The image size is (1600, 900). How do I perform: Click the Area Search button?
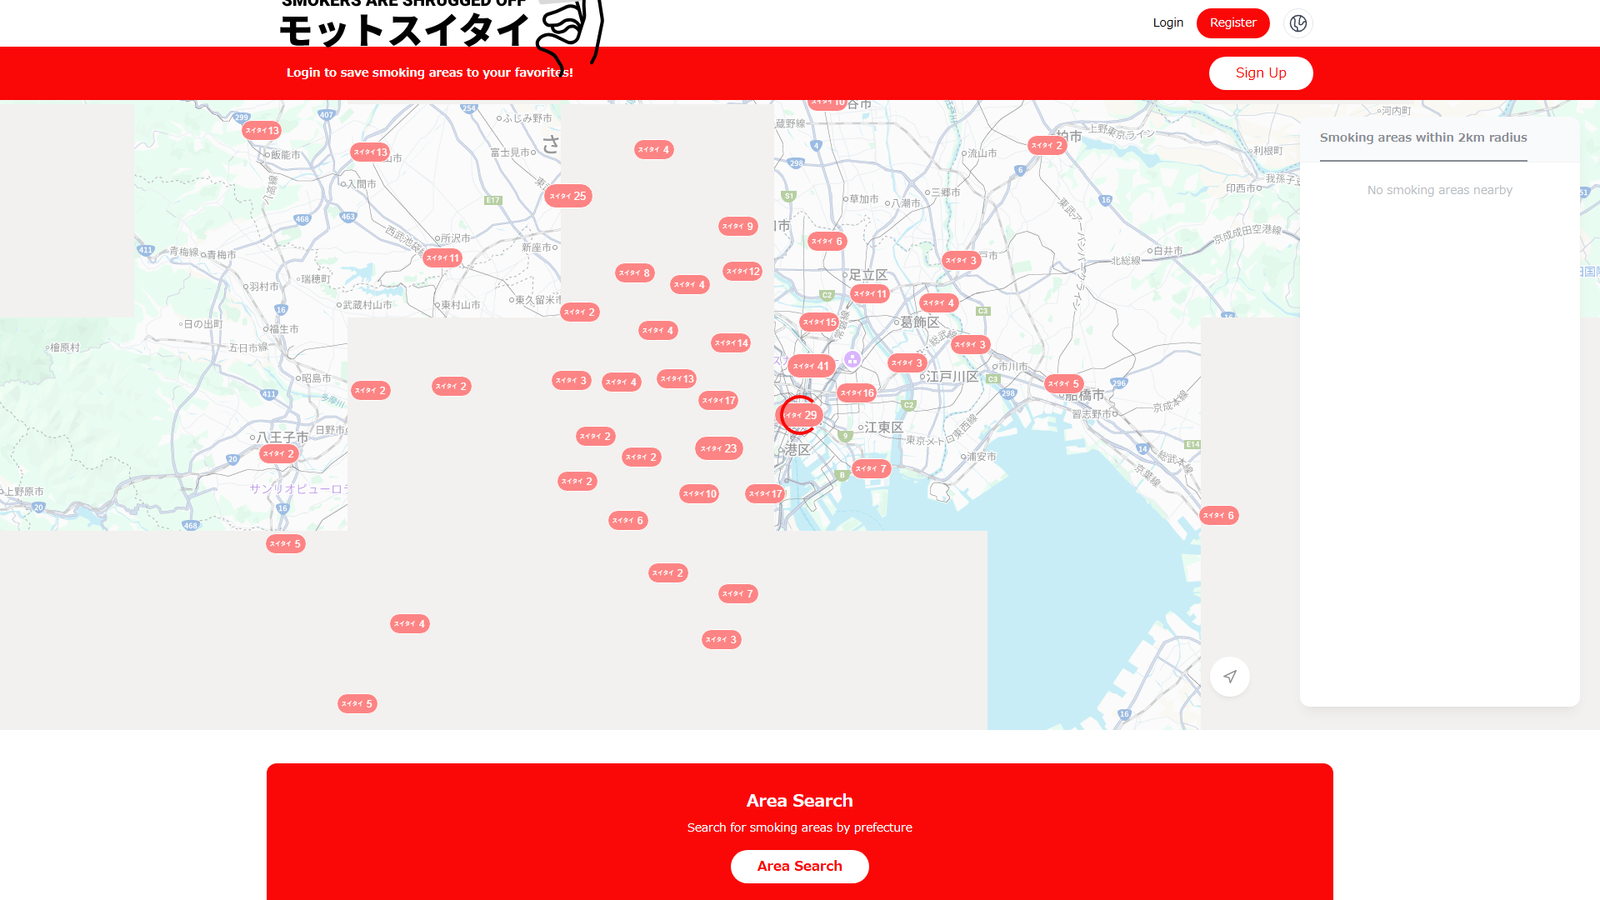[x=799, y=866]
